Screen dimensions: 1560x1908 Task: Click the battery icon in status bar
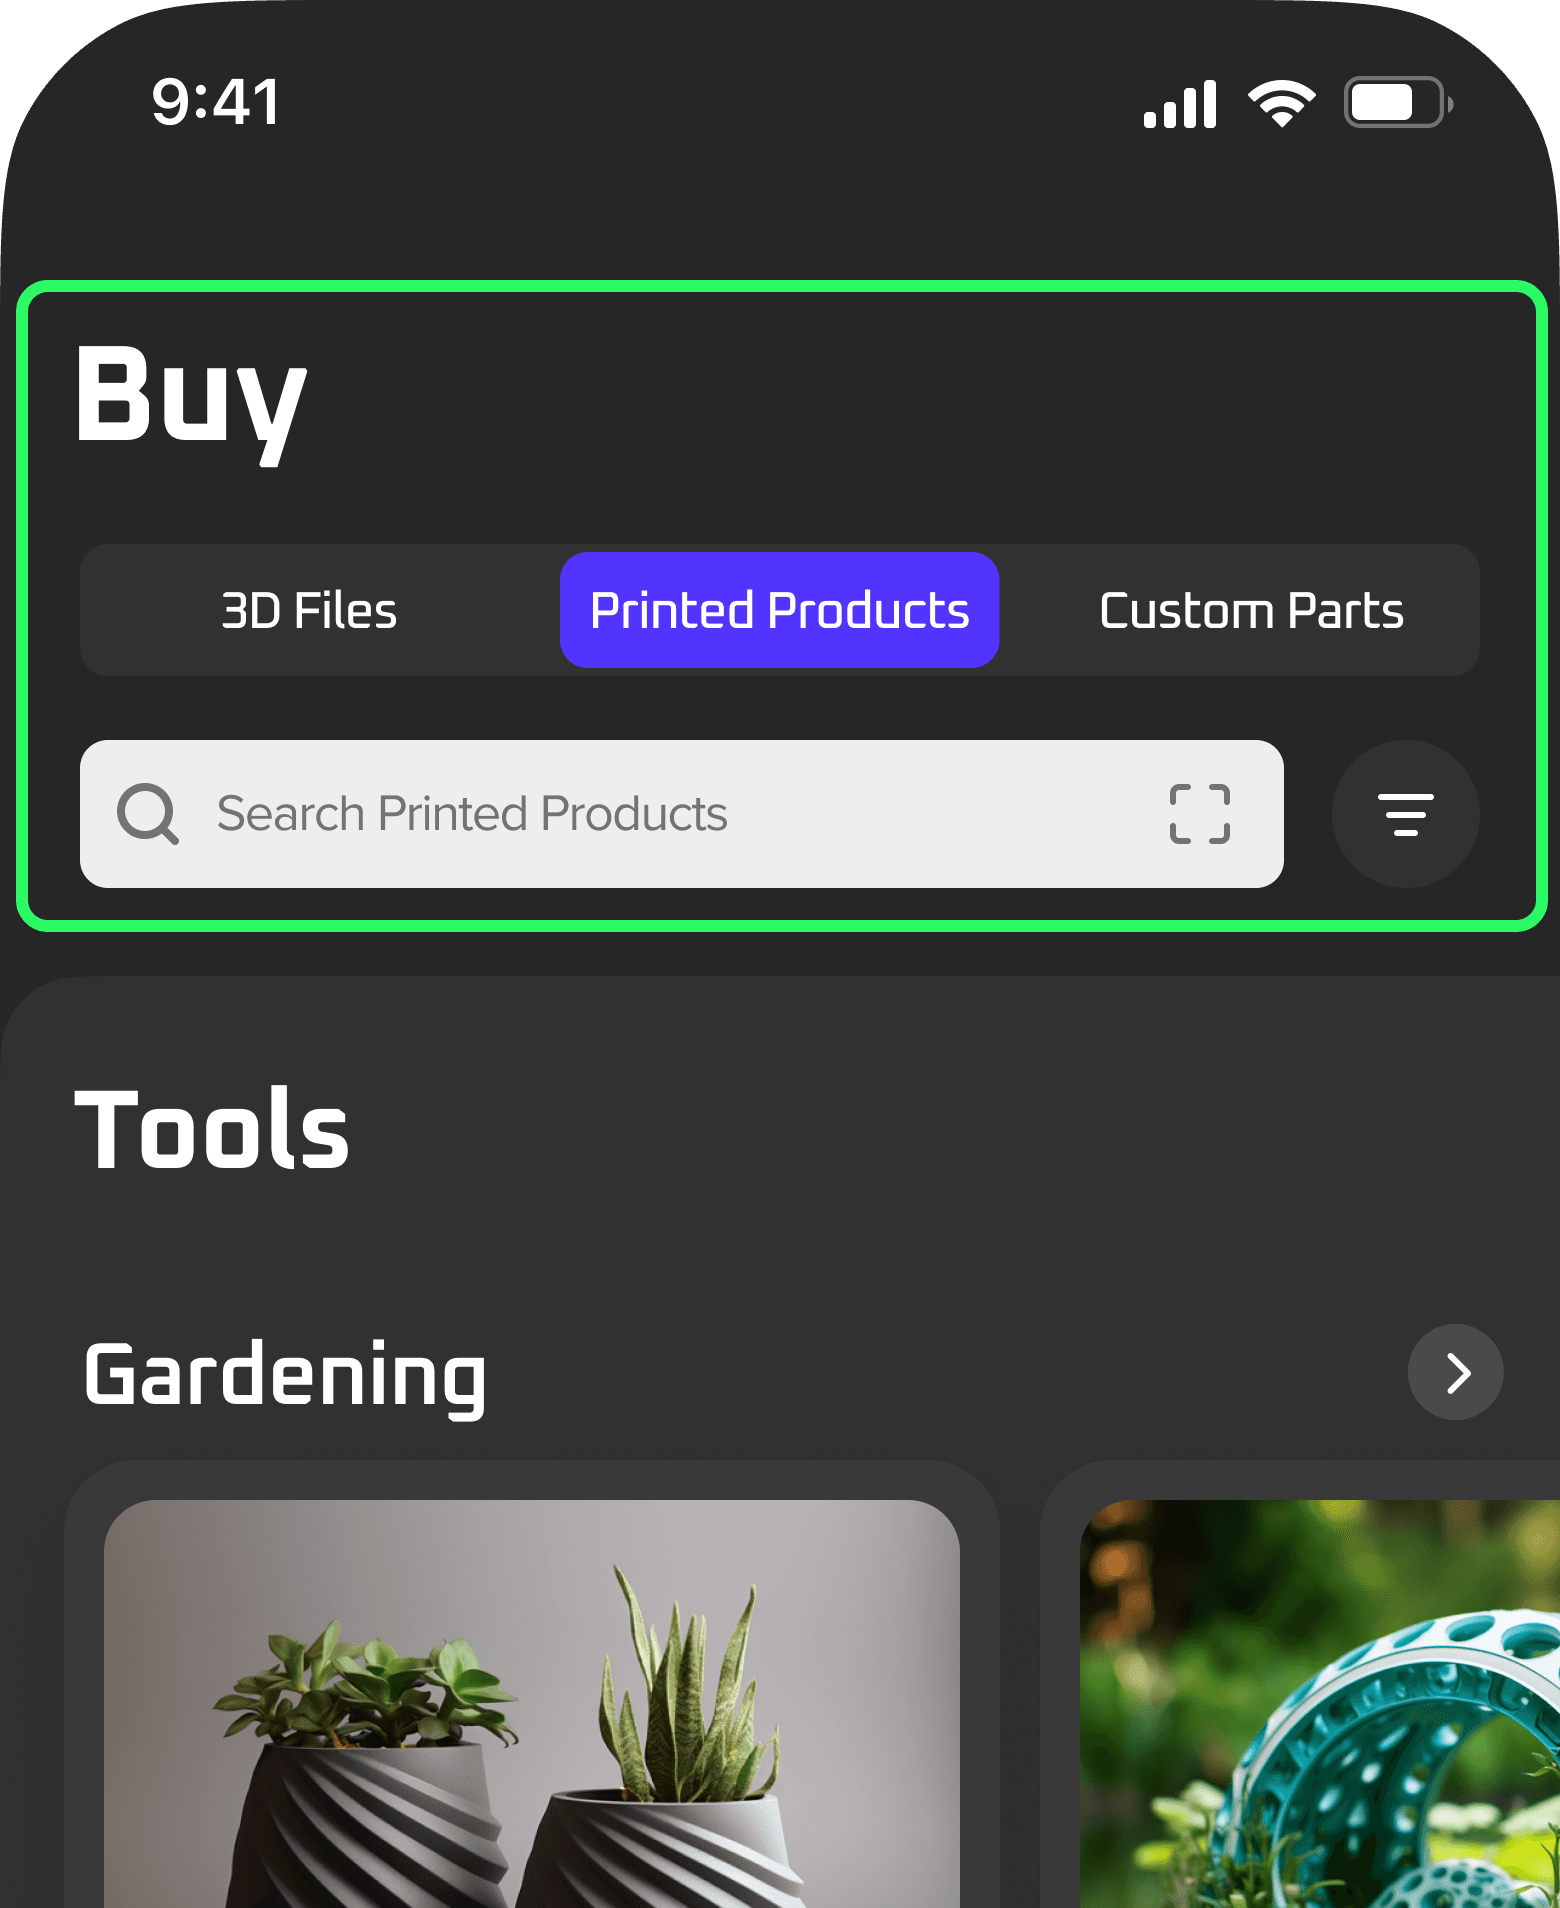(x=1398, y=103)
